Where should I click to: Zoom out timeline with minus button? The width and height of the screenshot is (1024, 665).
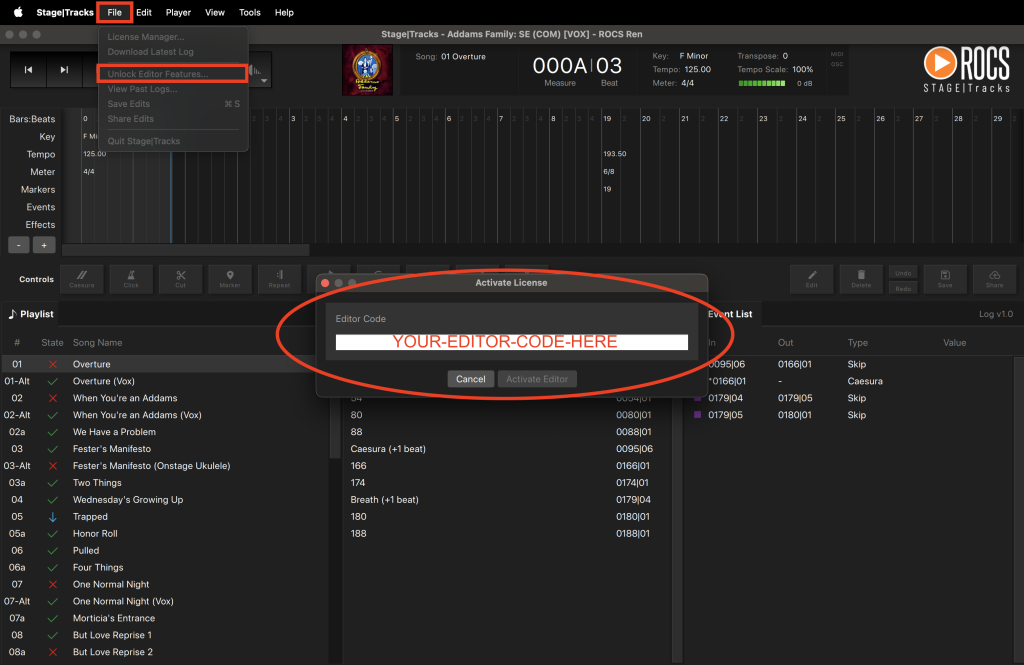click(18, 245)
